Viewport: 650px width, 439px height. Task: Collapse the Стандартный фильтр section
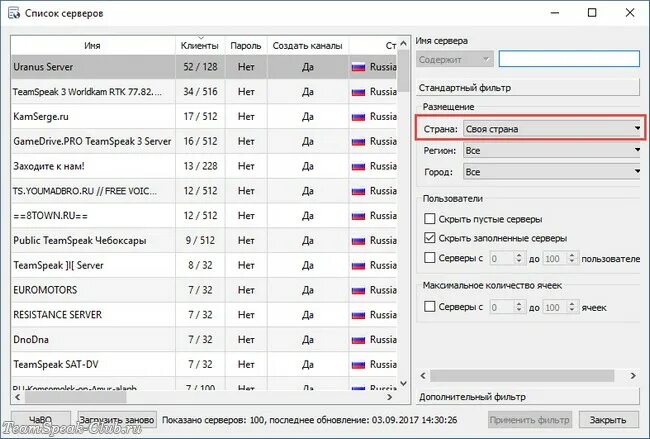(528, 87)
